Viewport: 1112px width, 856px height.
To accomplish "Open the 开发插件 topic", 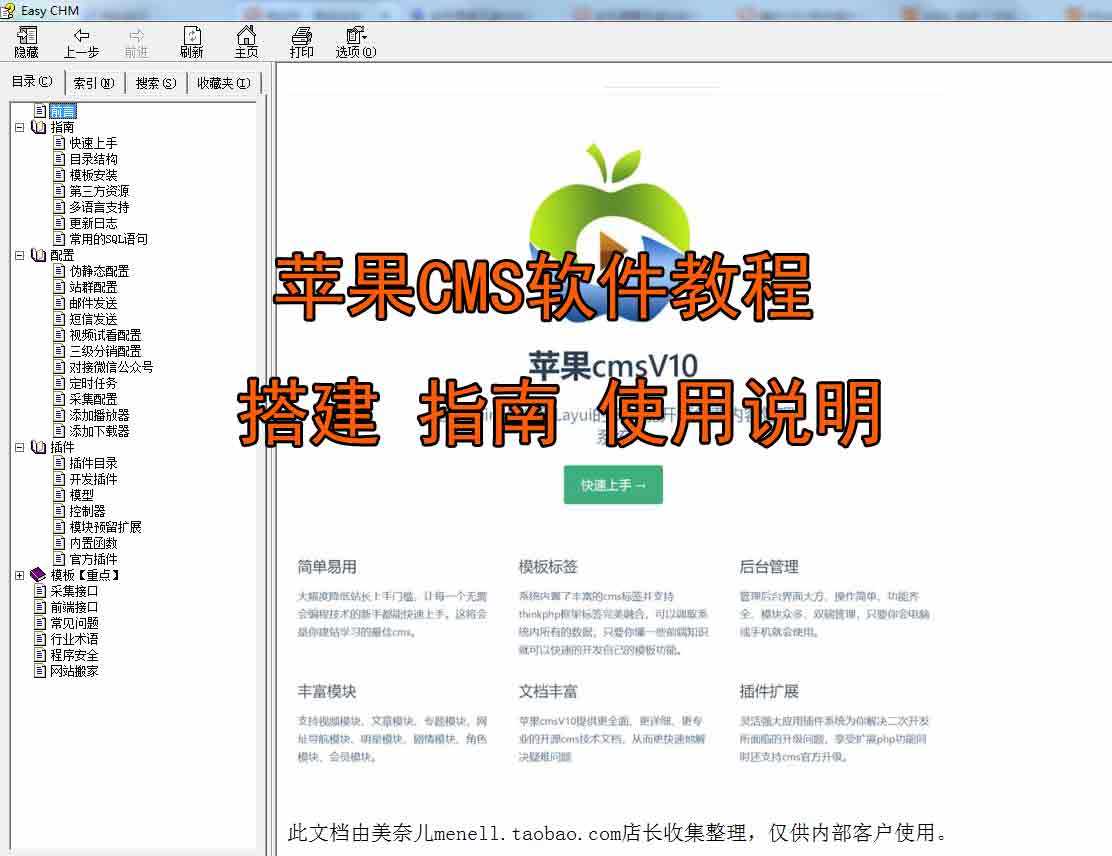I will pos(94,479).
